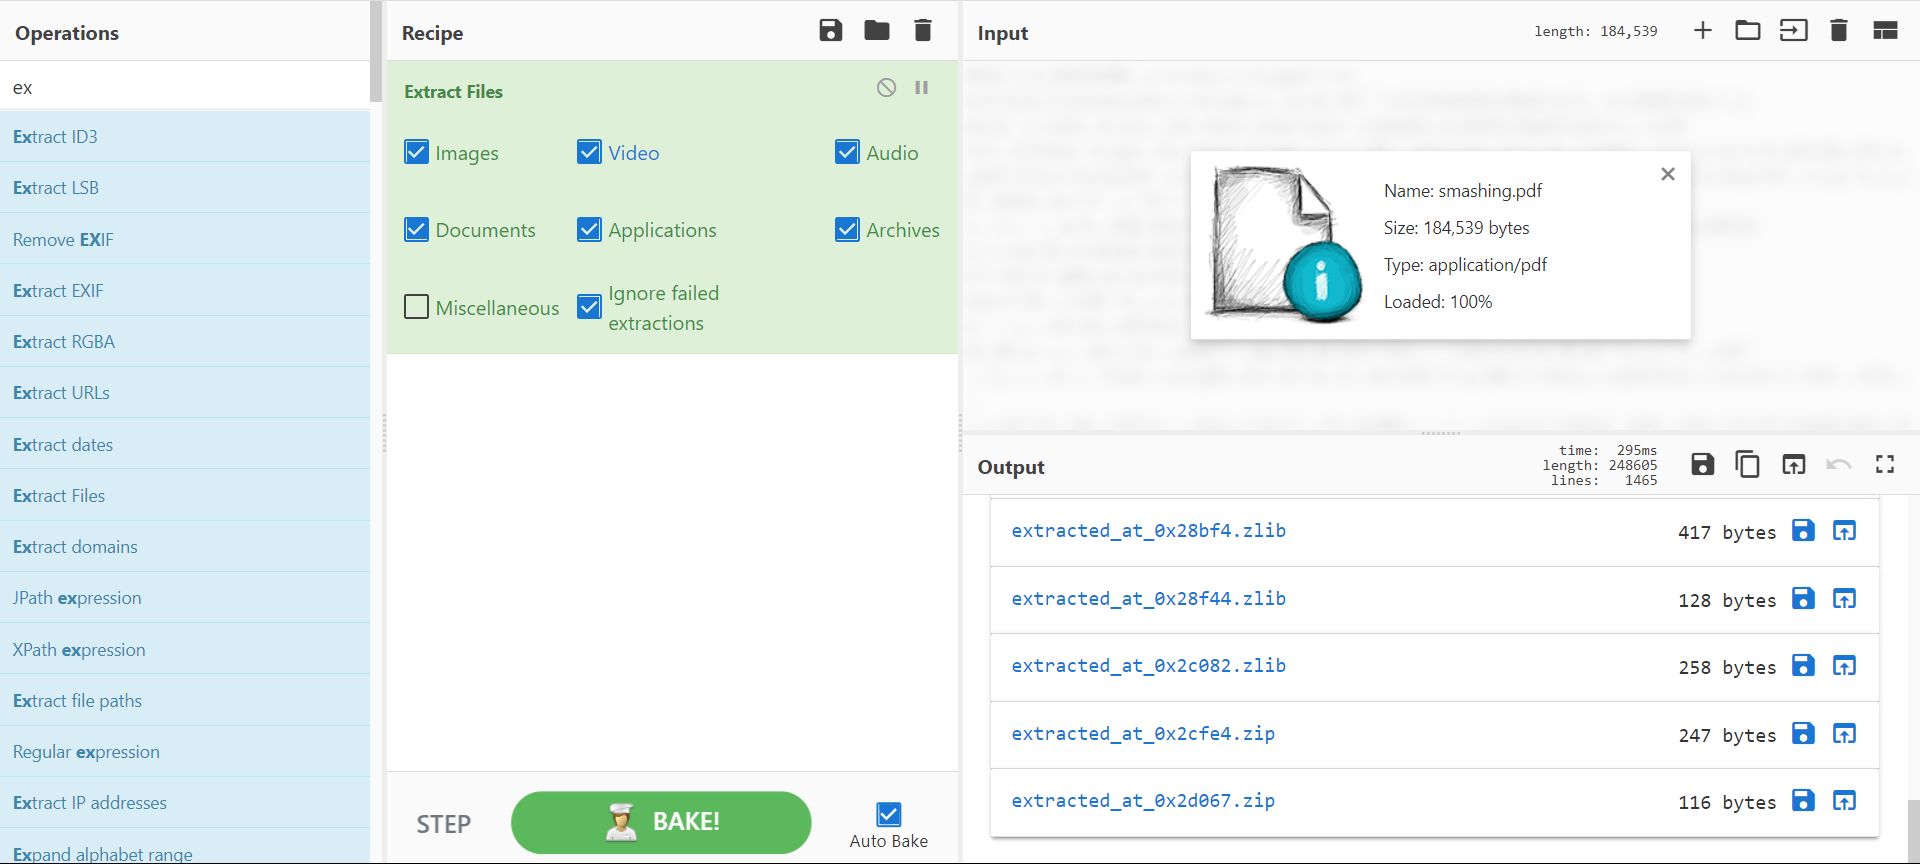Screen dimensions: 1920x864
Task: Click the green BAKE! button
Action: (x=661, y=822)
